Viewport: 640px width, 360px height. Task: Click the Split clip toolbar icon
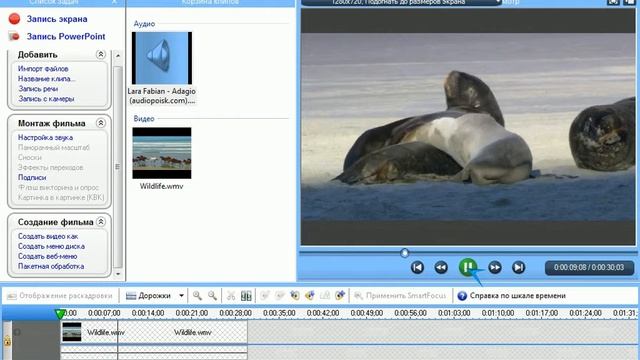click(x=246, y=296)
